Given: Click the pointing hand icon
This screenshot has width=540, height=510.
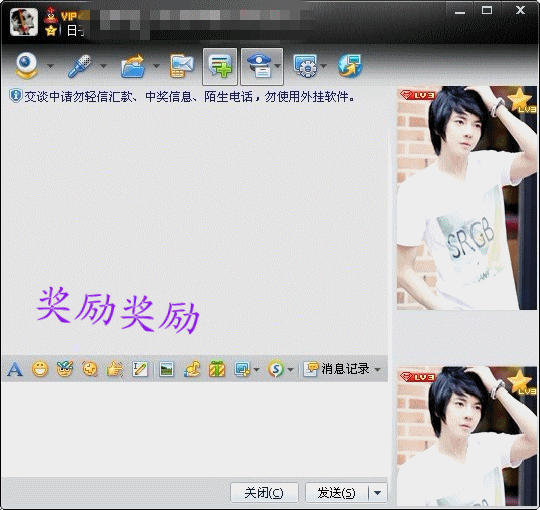Looking at the screenshot, I should (x=115, y=370).
